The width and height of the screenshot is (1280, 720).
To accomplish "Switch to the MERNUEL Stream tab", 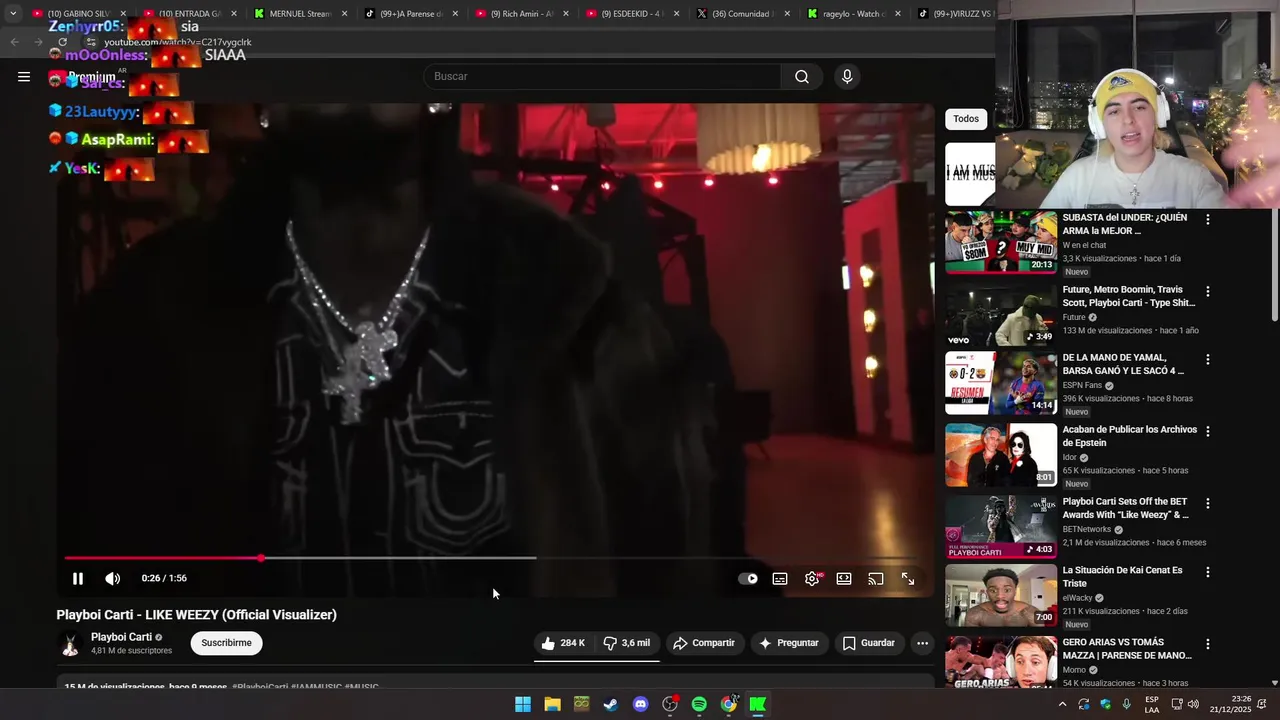I will coord(300,14).
